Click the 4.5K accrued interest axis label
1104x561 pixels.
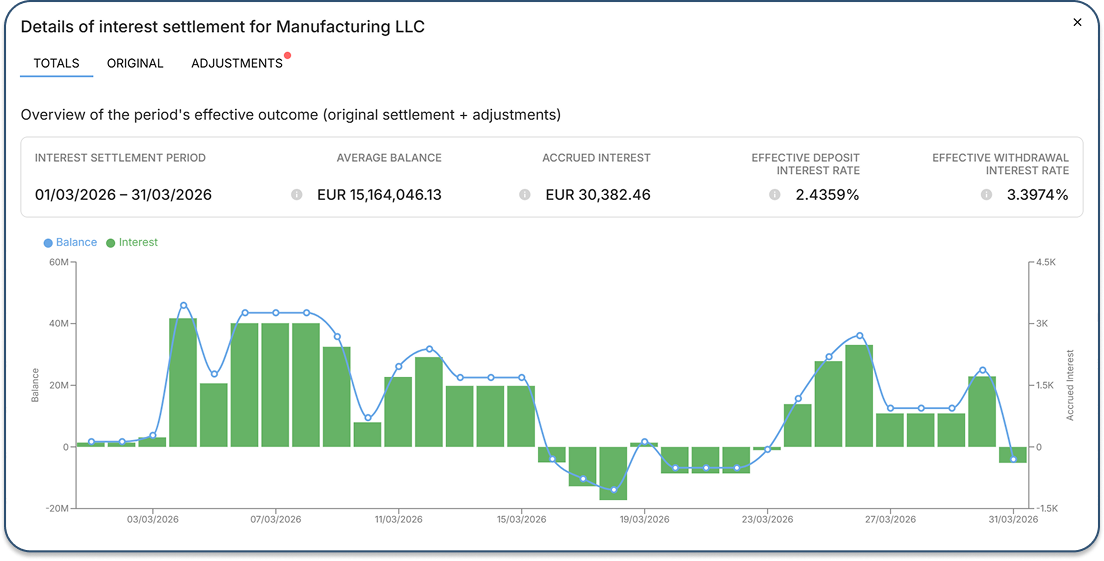pos(1046,262)
